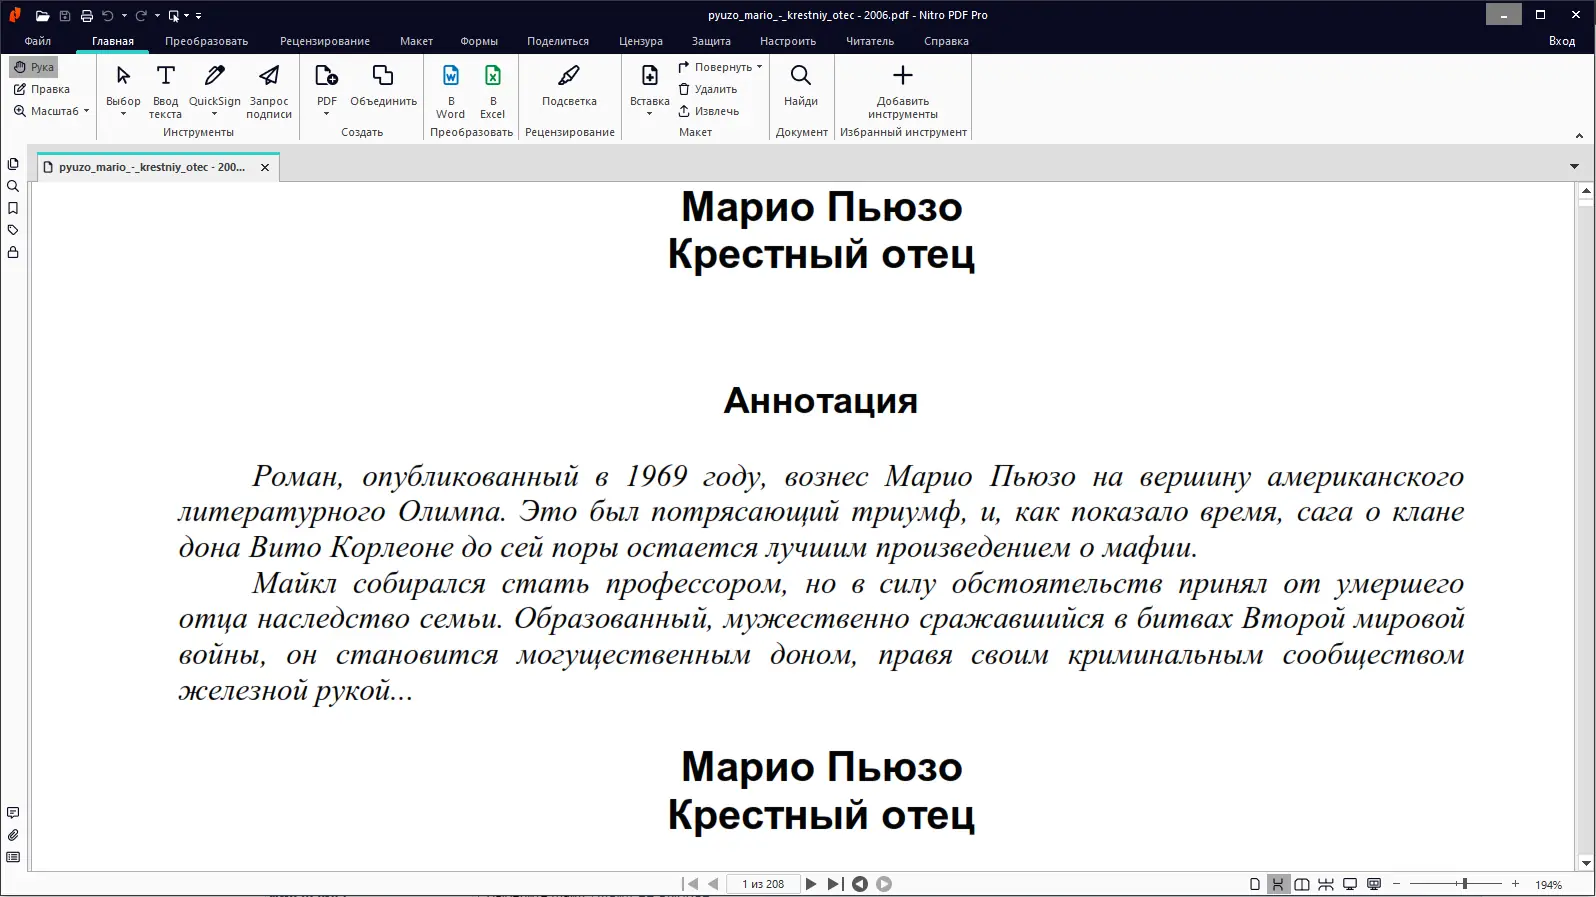Undo the last action

[x=108, y=16]
